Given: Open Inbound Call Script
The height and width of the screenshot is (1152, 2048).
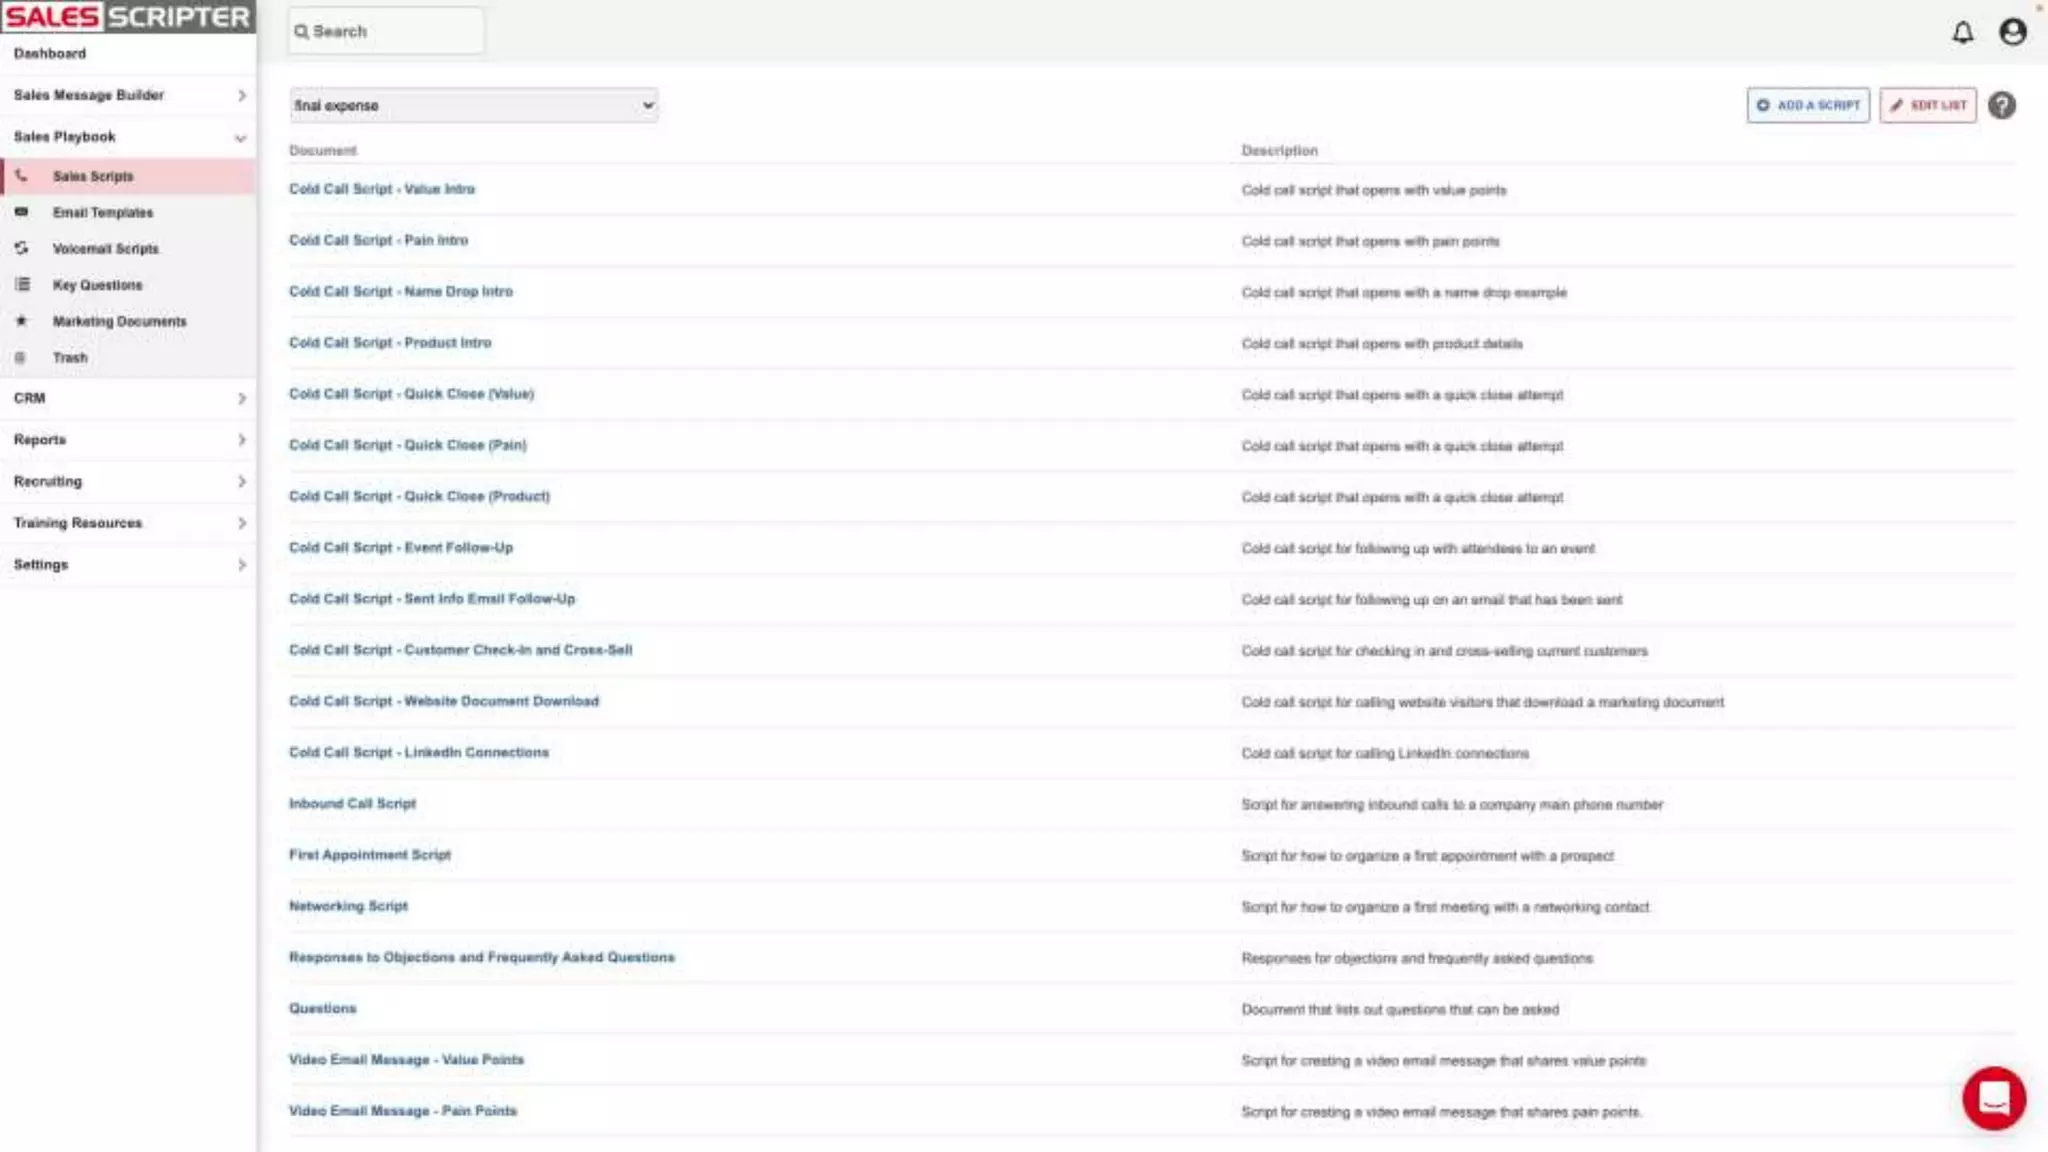Looking at the screenshot, I should click(353, 803).
